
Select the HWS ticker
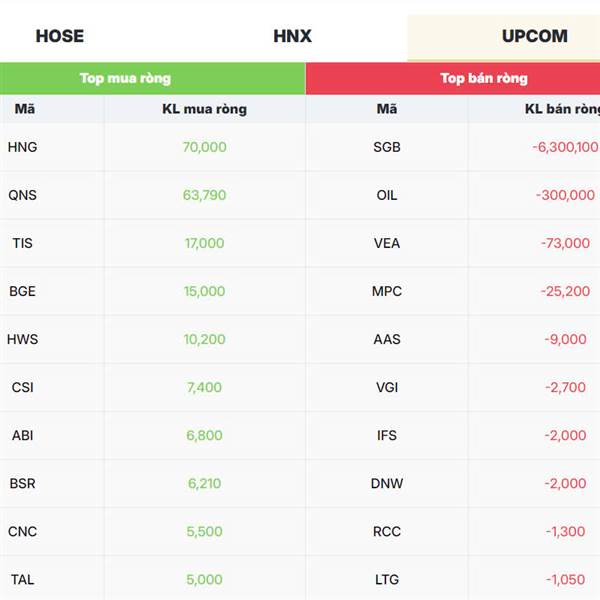(23, 339)
